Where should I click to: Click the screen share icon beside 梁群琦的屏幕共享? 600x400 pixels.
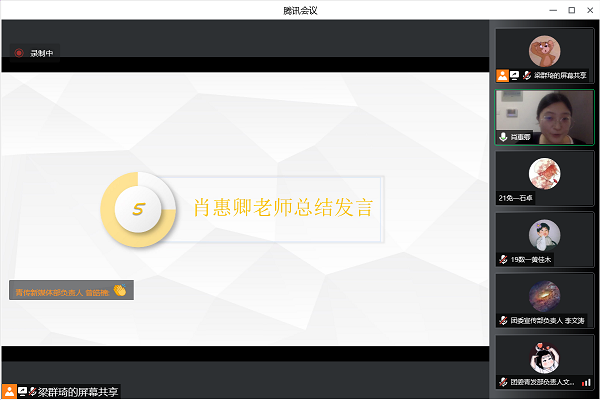(x=22, y=391)
